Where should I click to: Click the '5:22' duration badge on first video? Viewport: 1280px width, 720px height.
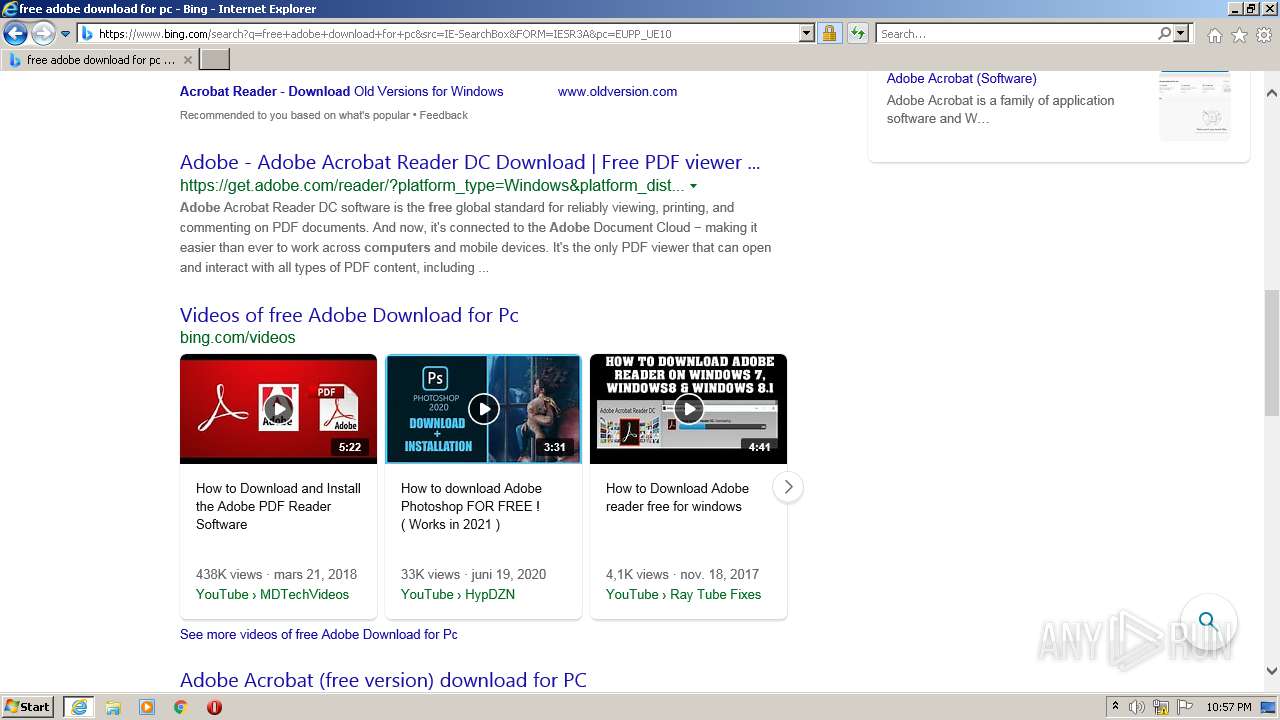(x=350, y=447)
